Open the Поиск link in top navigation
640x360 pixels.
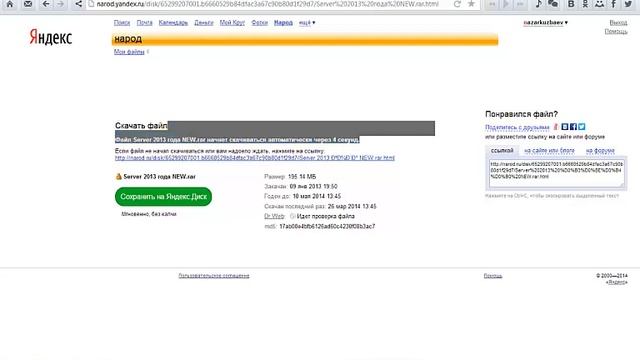pos(122,23)
